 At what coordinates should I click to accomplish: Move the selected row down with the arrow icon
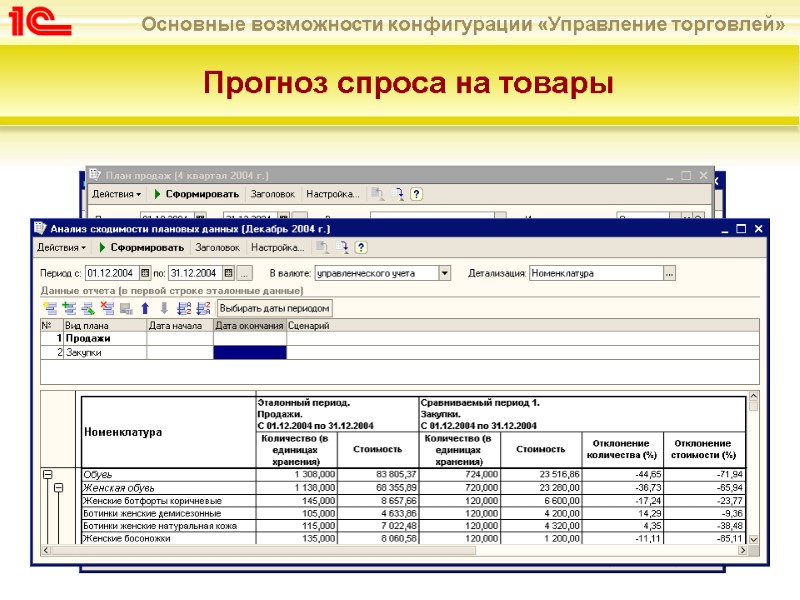click(163, 308)
